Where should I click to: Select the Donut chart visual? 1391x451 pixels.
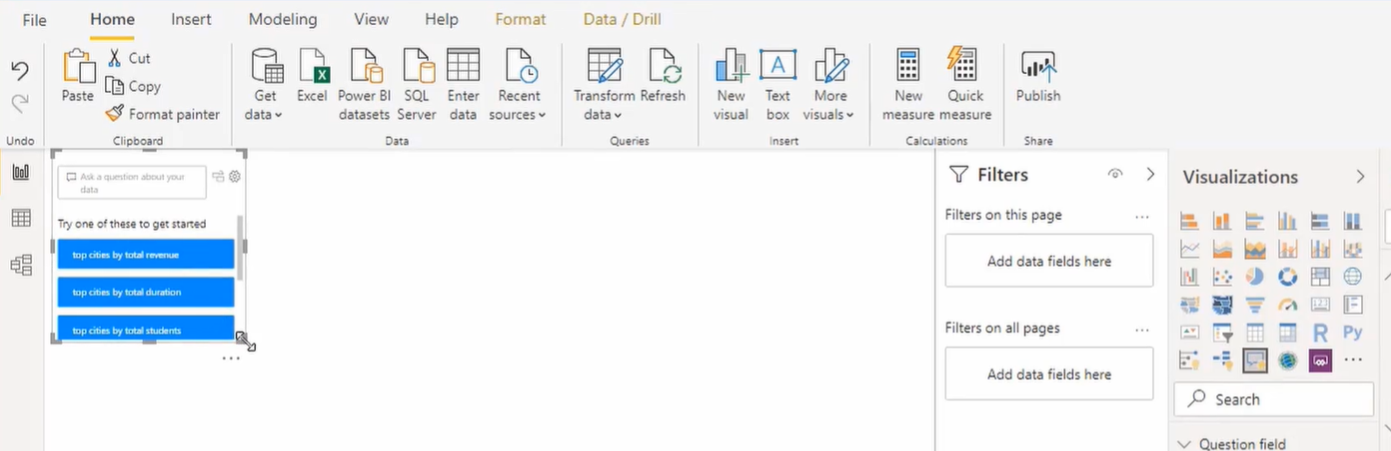[x=1287, y=277]
